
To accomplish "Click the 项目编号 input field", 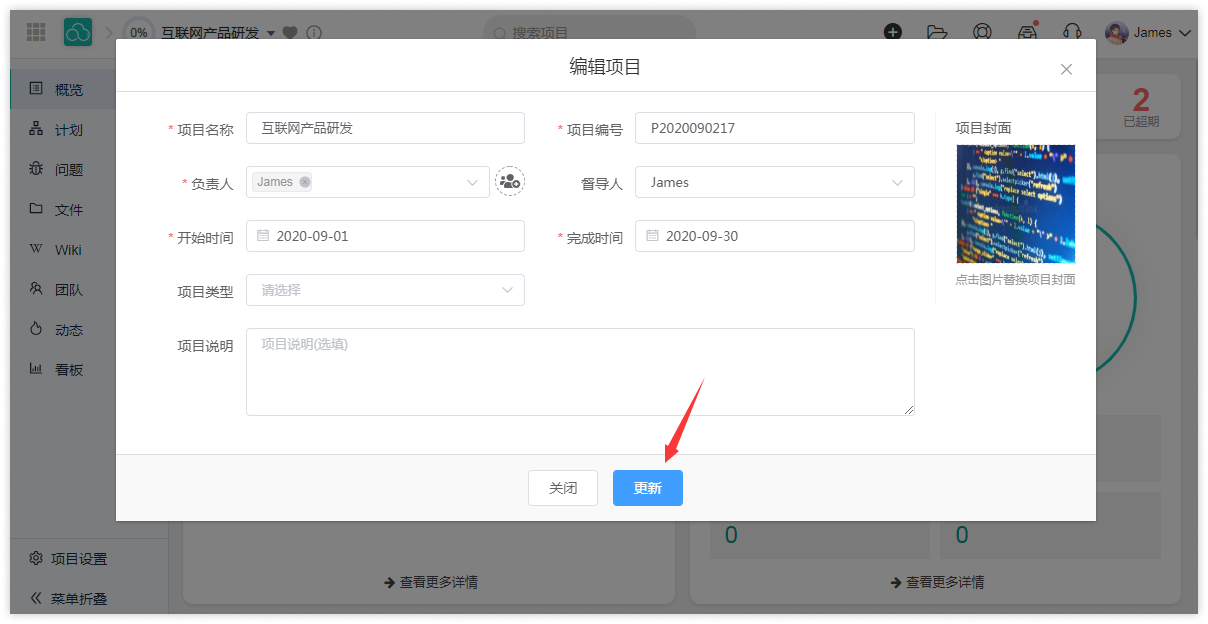I will click(x=775, y=128).
